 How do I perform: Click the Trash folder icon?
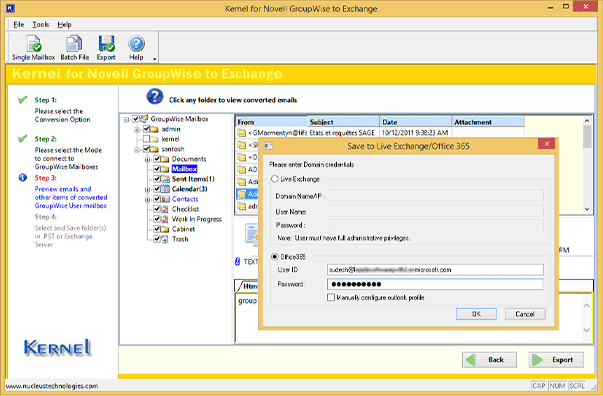point(165,239)
